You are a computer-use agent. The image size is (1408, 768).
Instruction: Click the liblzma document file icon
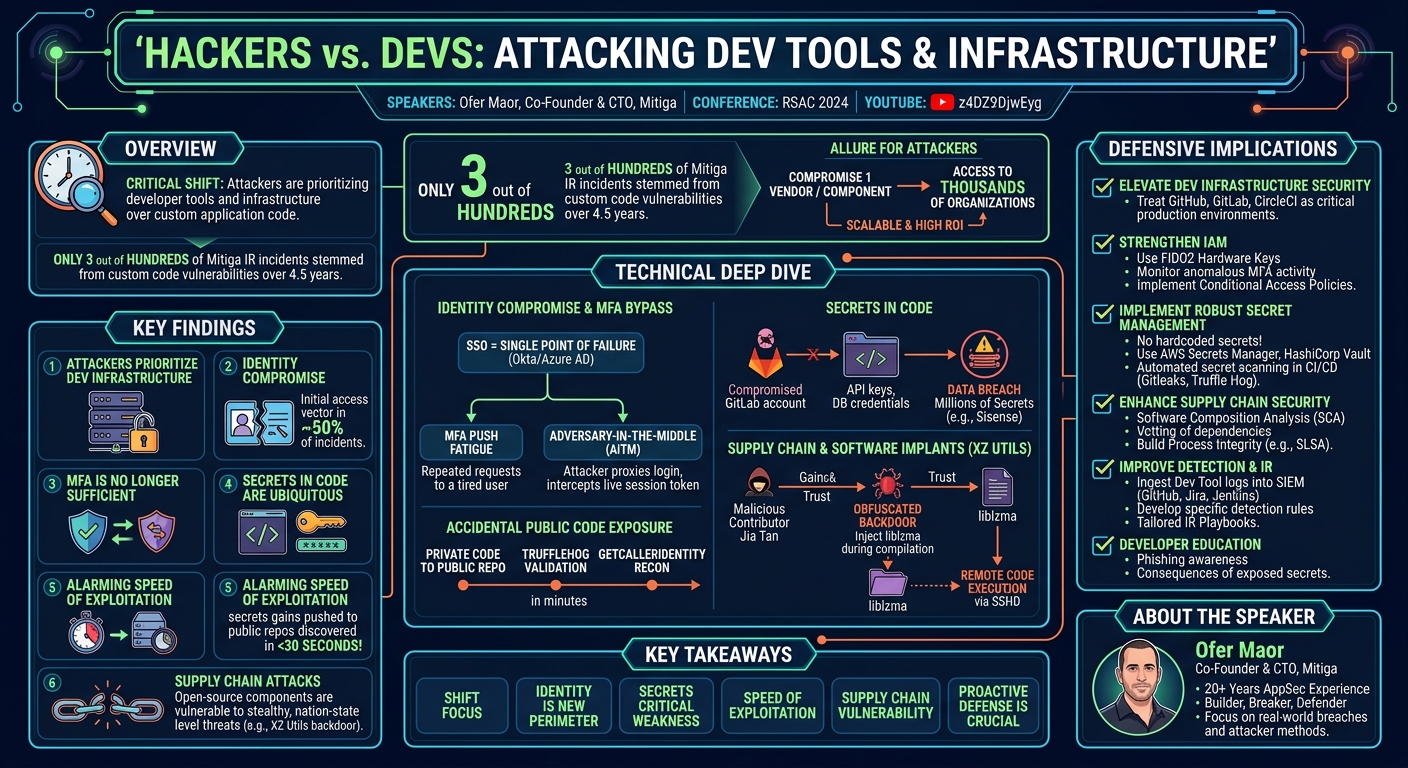[x=997, y=487]
